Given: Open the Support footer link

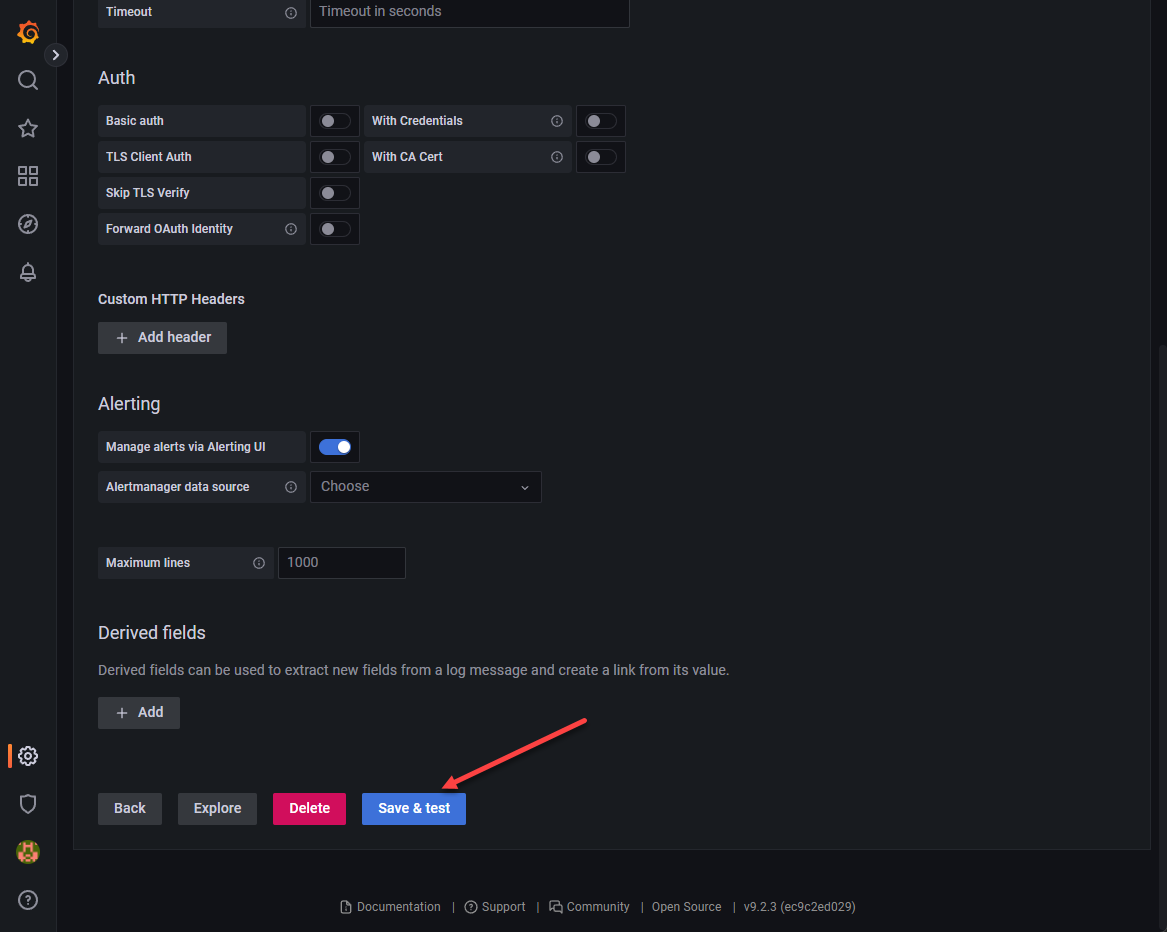Looking at the screenshot, I should (x=495, y=907).
